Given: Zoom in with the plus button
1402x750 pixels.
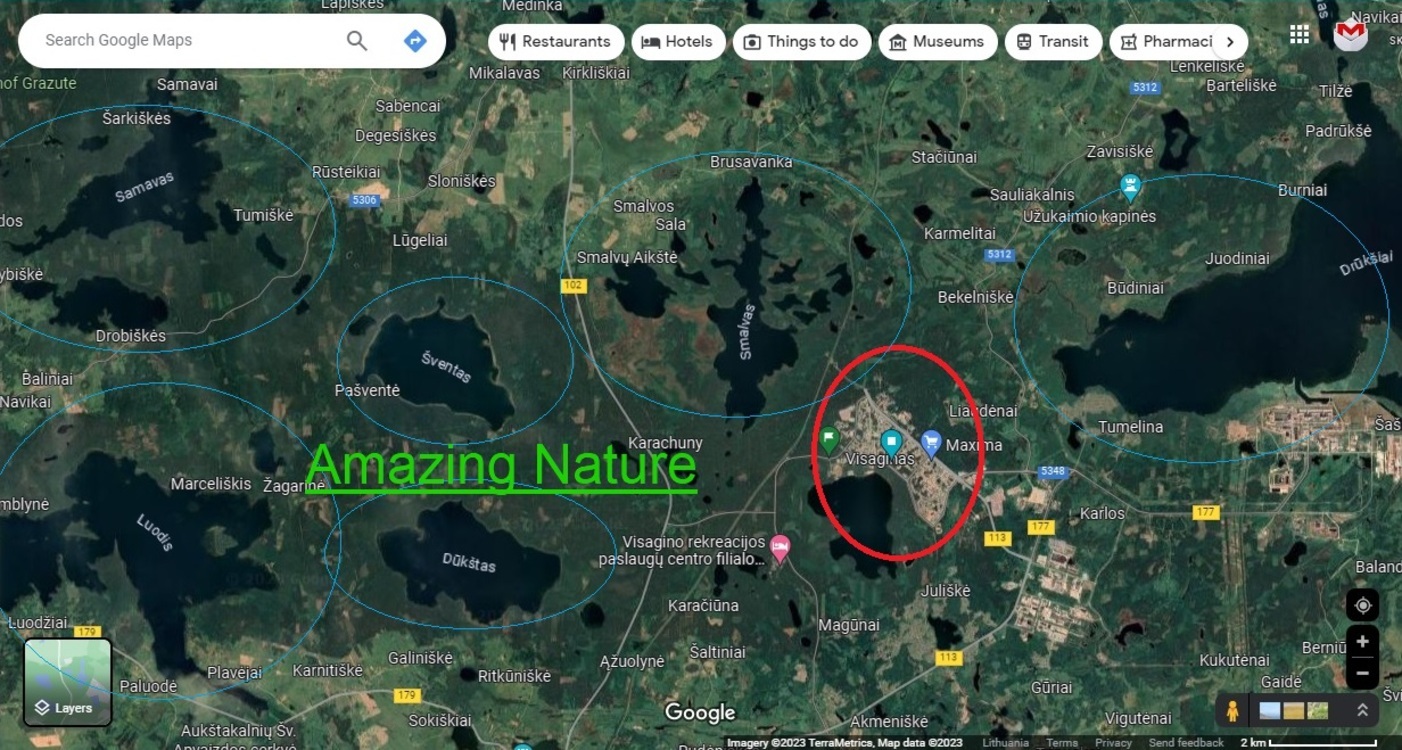Looking at the screenshot, I should coord(1362,641).
